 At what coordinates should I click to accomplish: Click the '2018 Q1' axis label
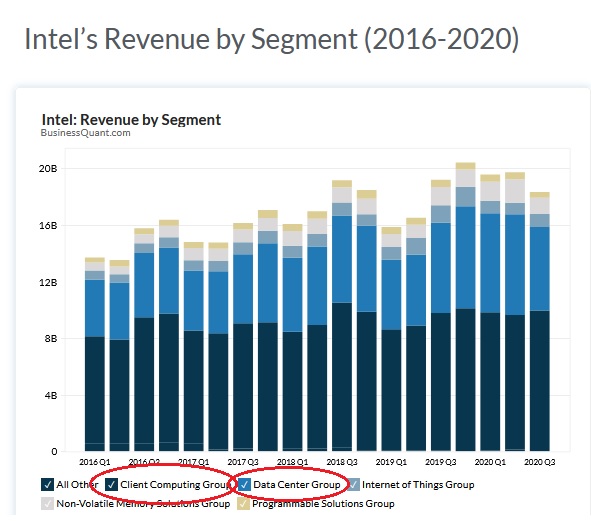(x=292, y=462)
